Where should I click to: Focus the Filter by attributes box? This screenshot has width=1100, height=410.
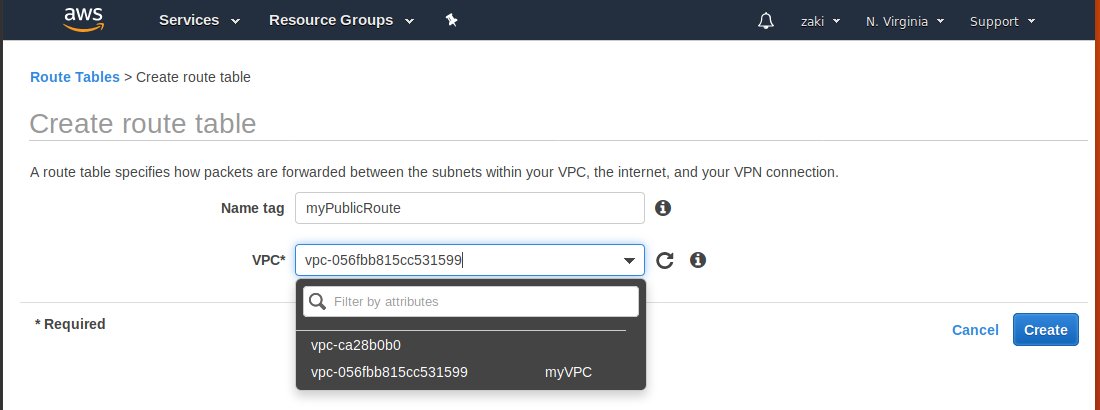[480, 301]
